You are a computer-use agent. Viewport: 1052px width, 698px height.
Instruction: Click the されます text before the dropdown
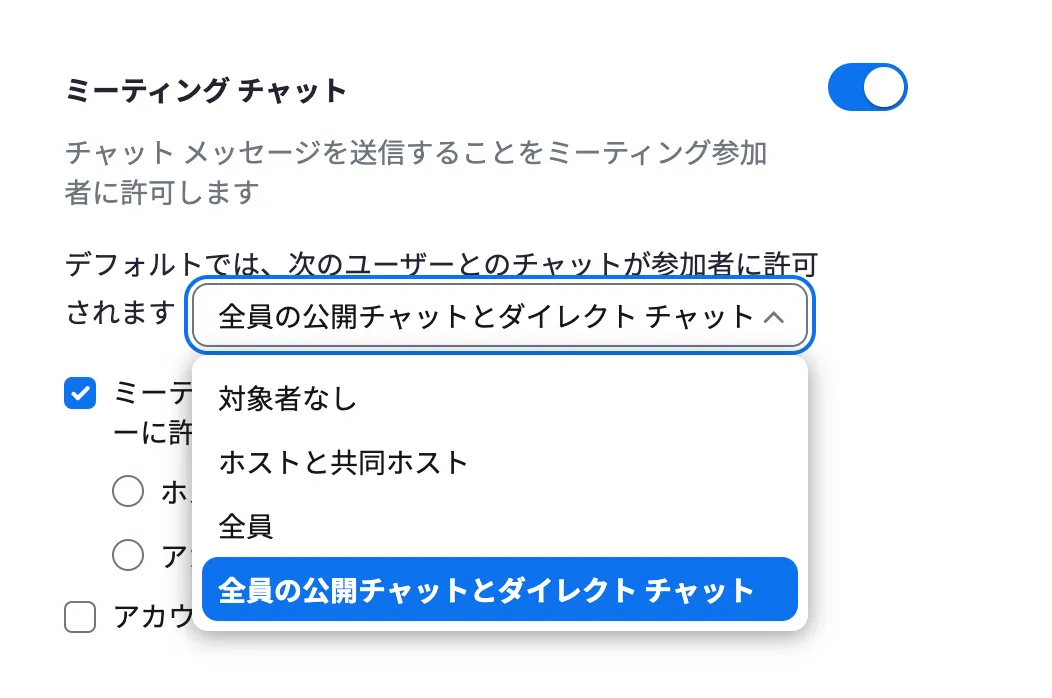pos(121,312)
